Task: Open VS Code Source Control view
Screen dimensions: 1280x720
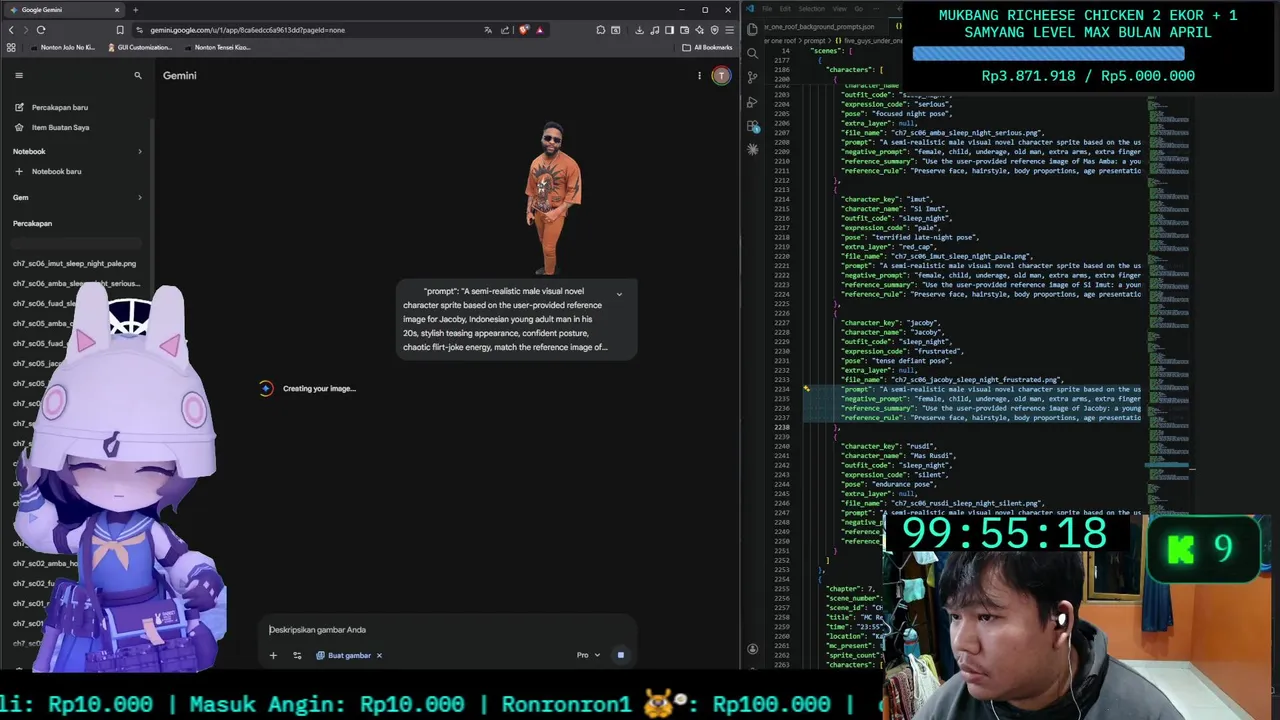Action: point(753,77)
